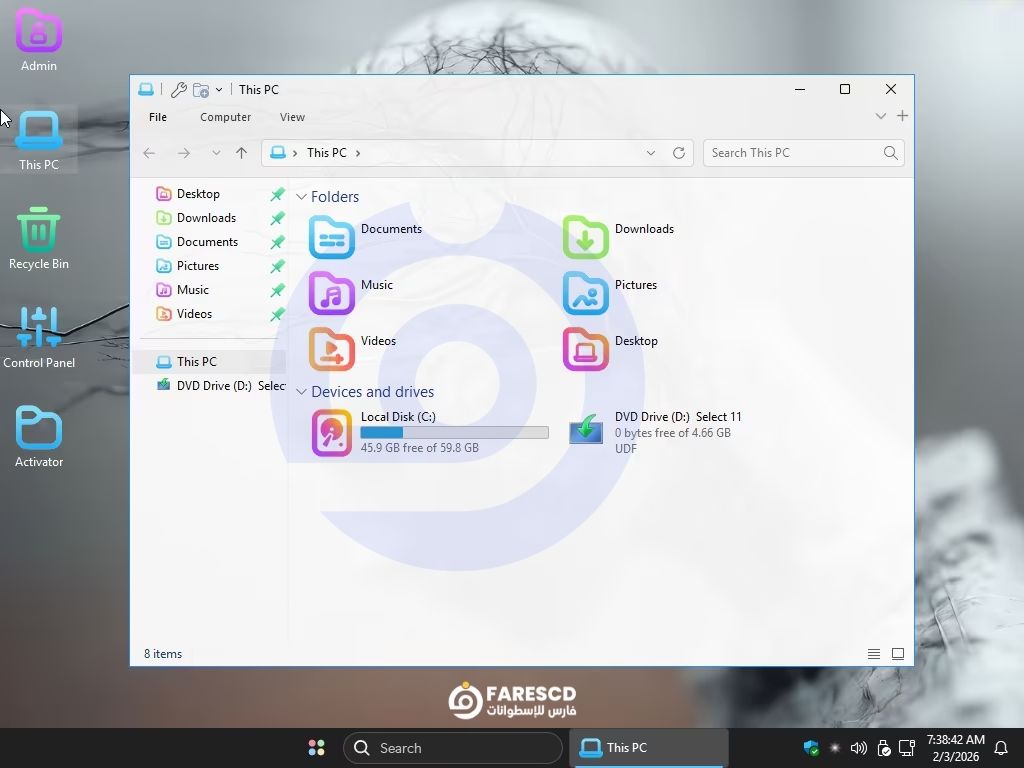Click the Search This PC field
Screen dimensions: 1024x768
[x=793, y=153]
